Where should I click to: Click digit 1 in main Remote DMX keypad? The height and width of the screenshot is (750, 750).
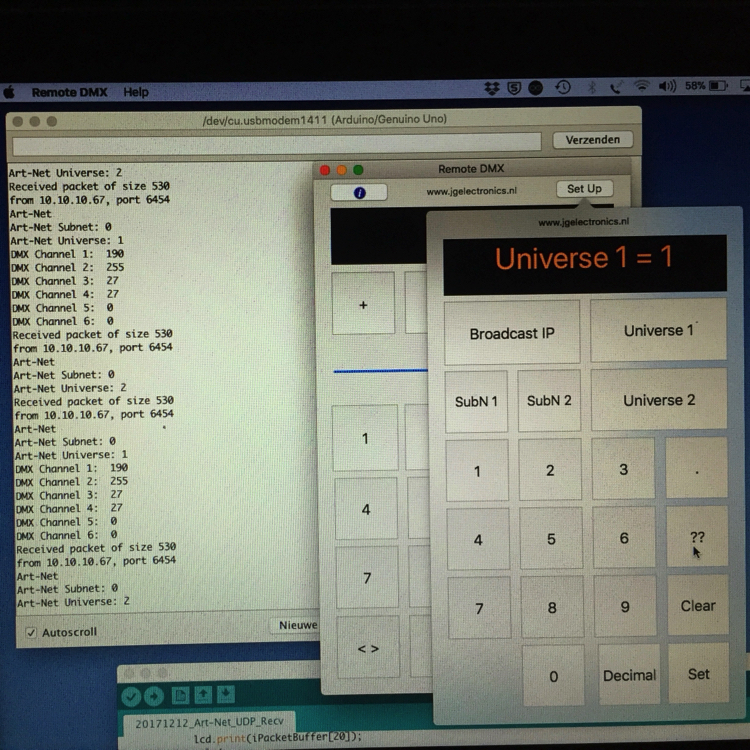click(x=365, y=438)
